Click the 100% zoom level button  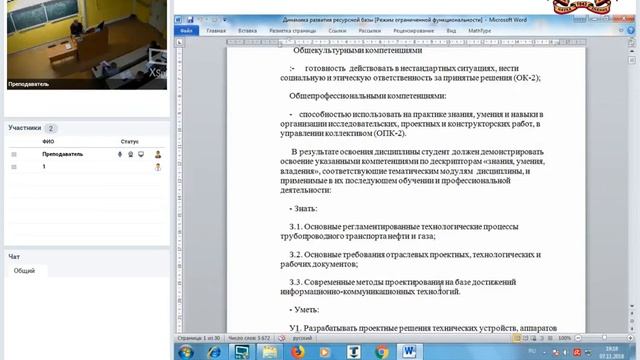click(564, 338)
